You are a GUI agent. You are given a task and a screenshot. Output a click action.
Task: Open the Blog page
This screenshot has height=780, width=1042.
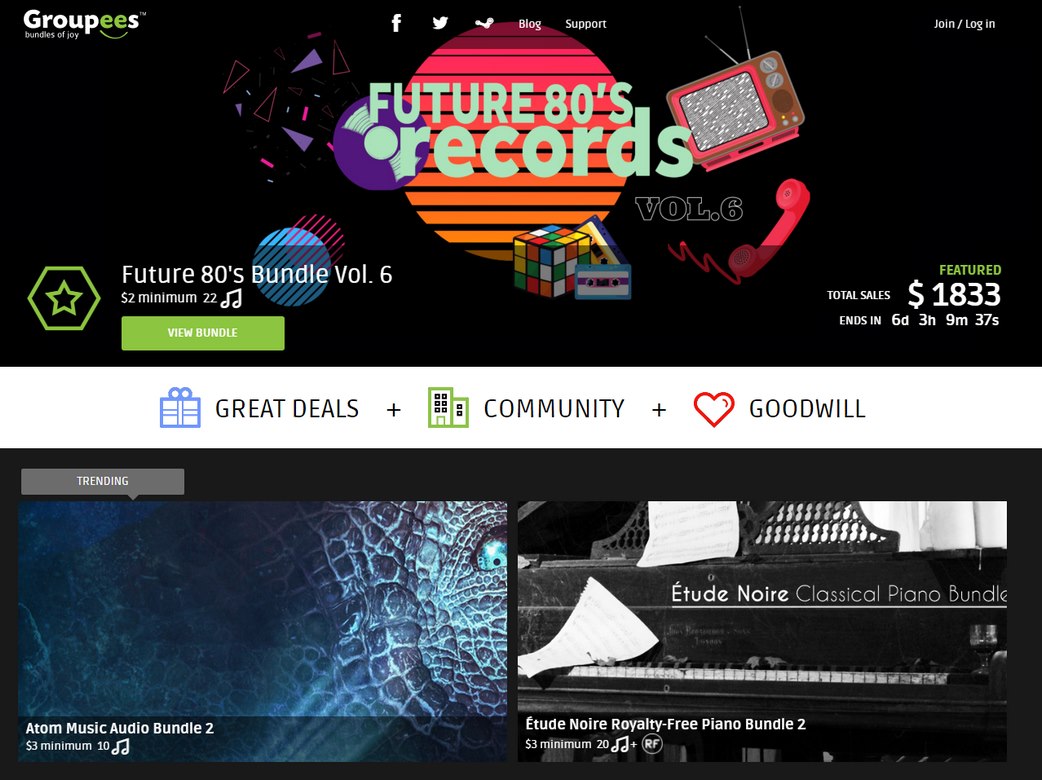coord(530,24)
